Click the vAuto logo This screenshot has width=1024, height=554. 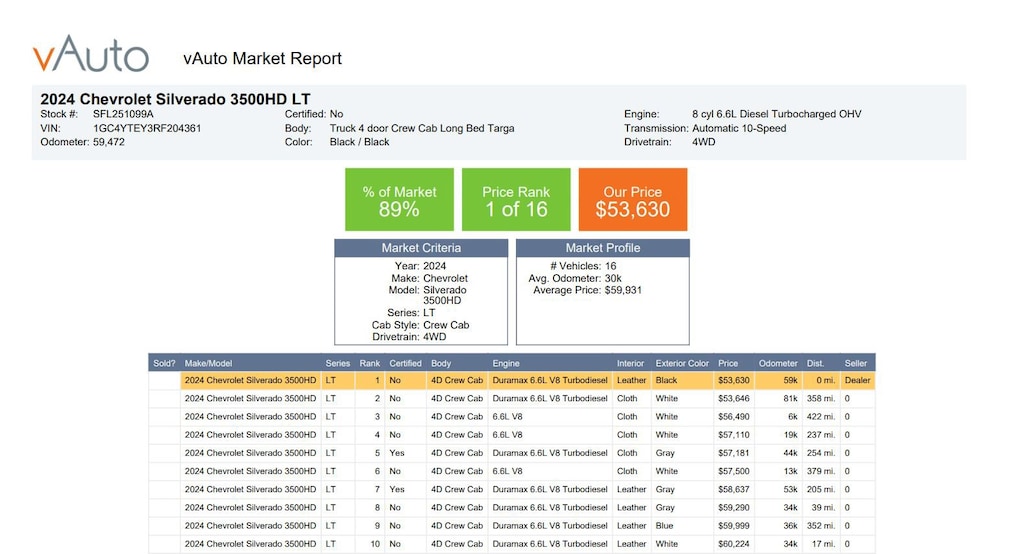click(90, 56)
